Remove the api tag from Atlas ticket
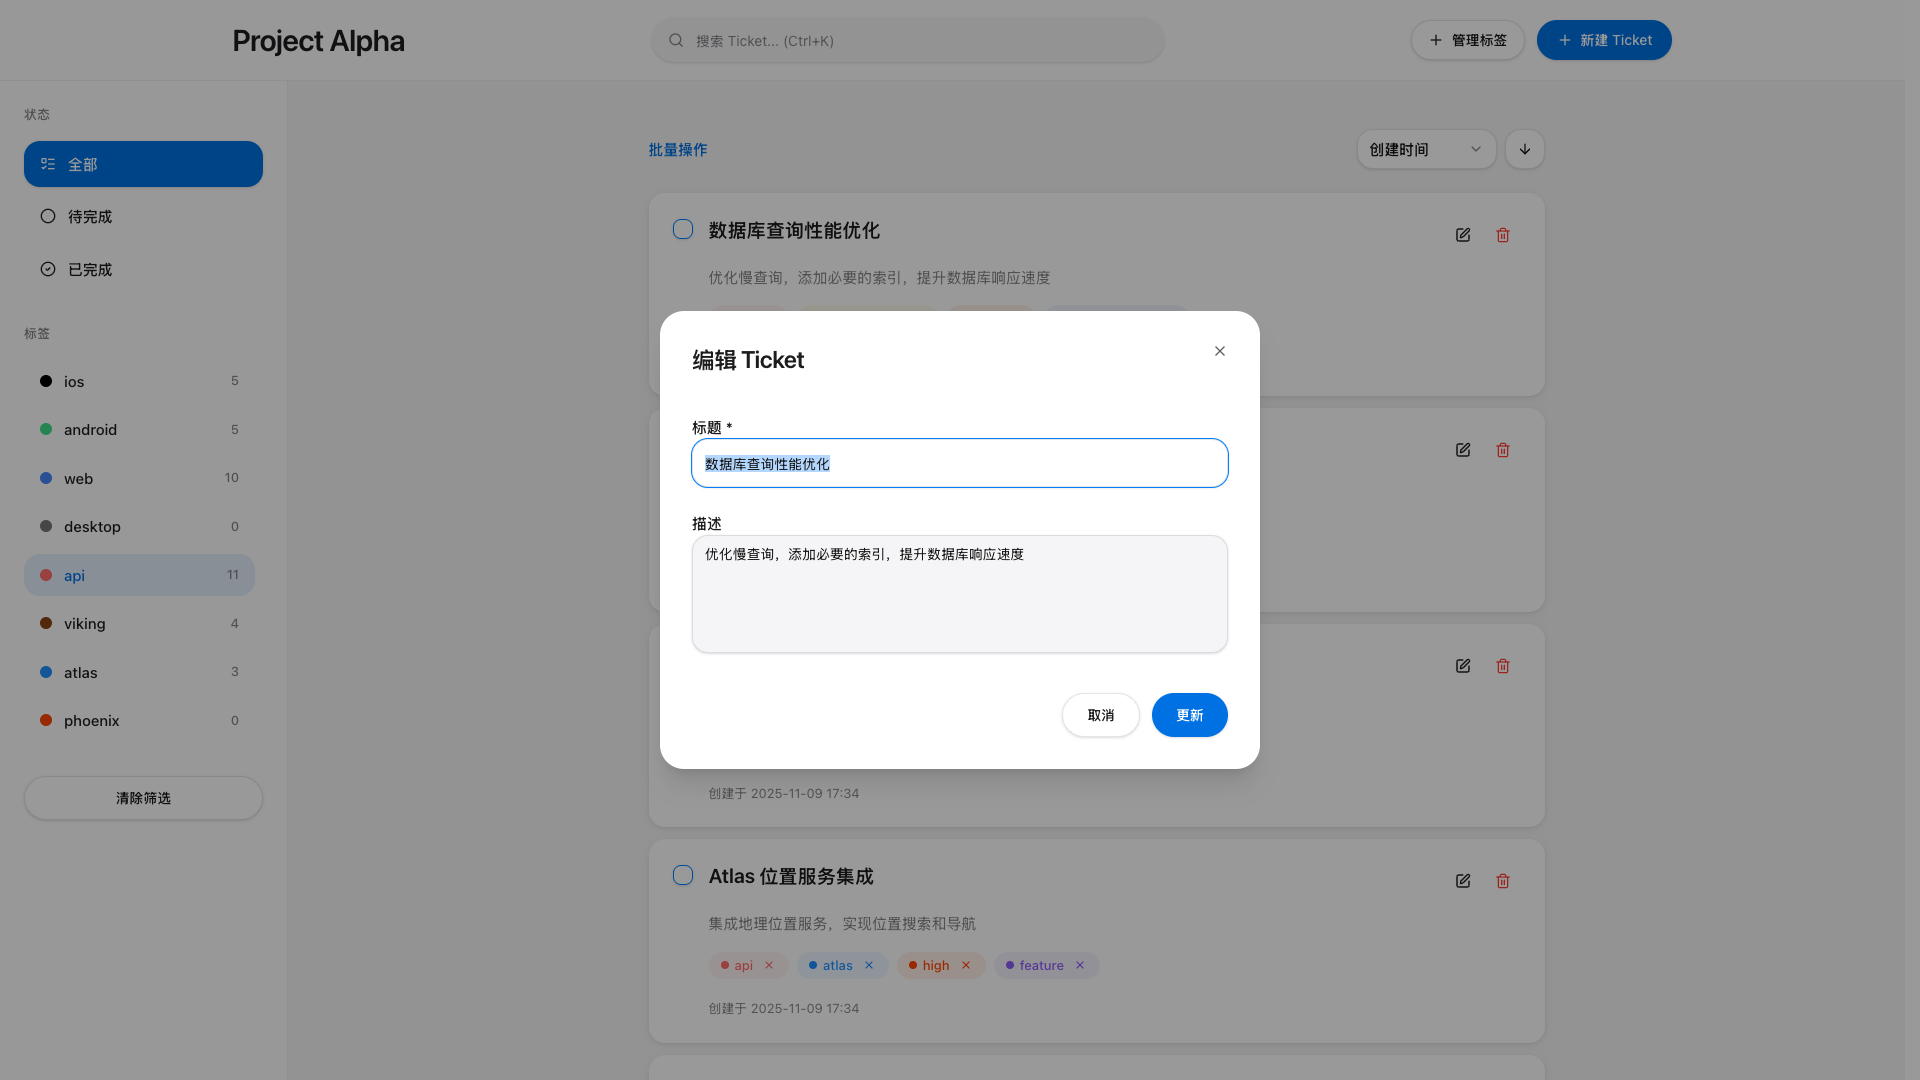Image resolution: width=1920 pixels, height=1080 pixels. (769, 965)
